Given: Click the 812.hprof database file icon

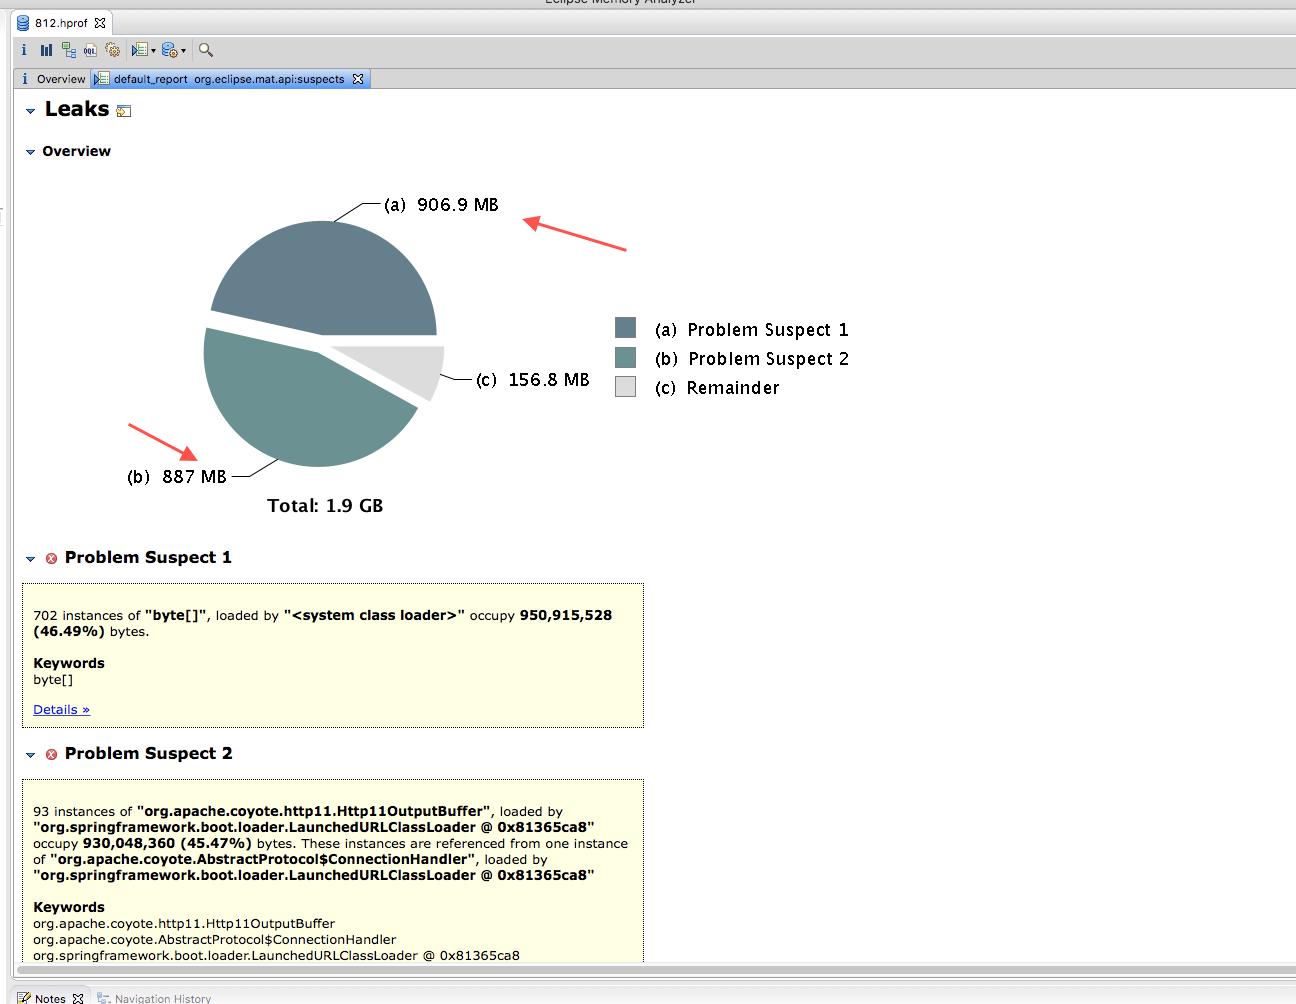Looking at the screenshot, I should point(23,23).
